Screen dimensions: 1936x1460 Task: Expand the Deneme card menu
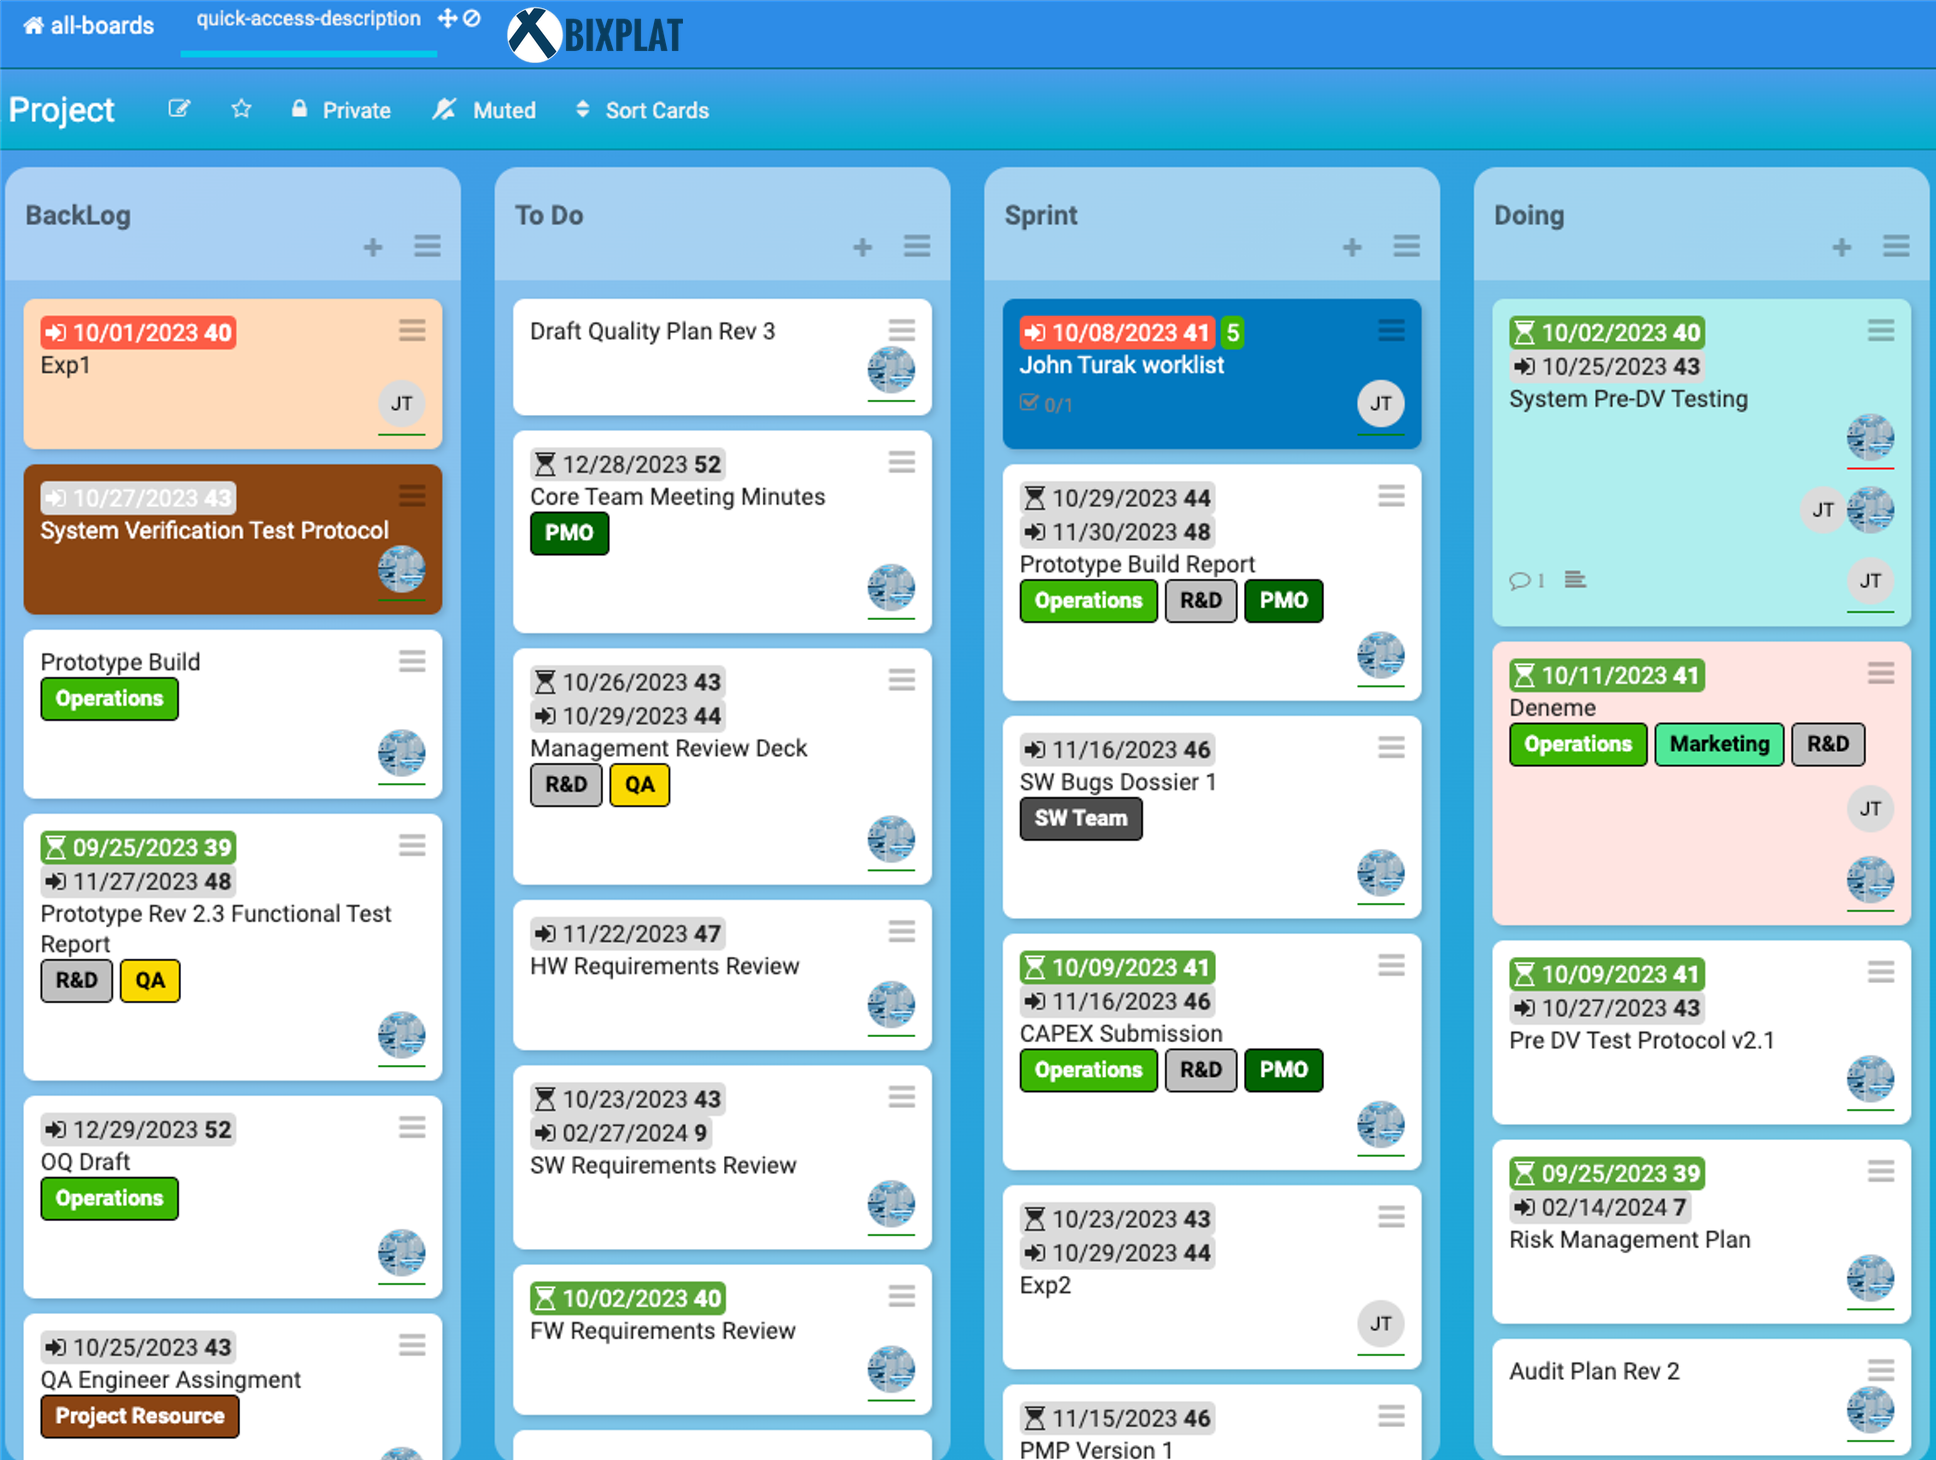pos(1880,674)
